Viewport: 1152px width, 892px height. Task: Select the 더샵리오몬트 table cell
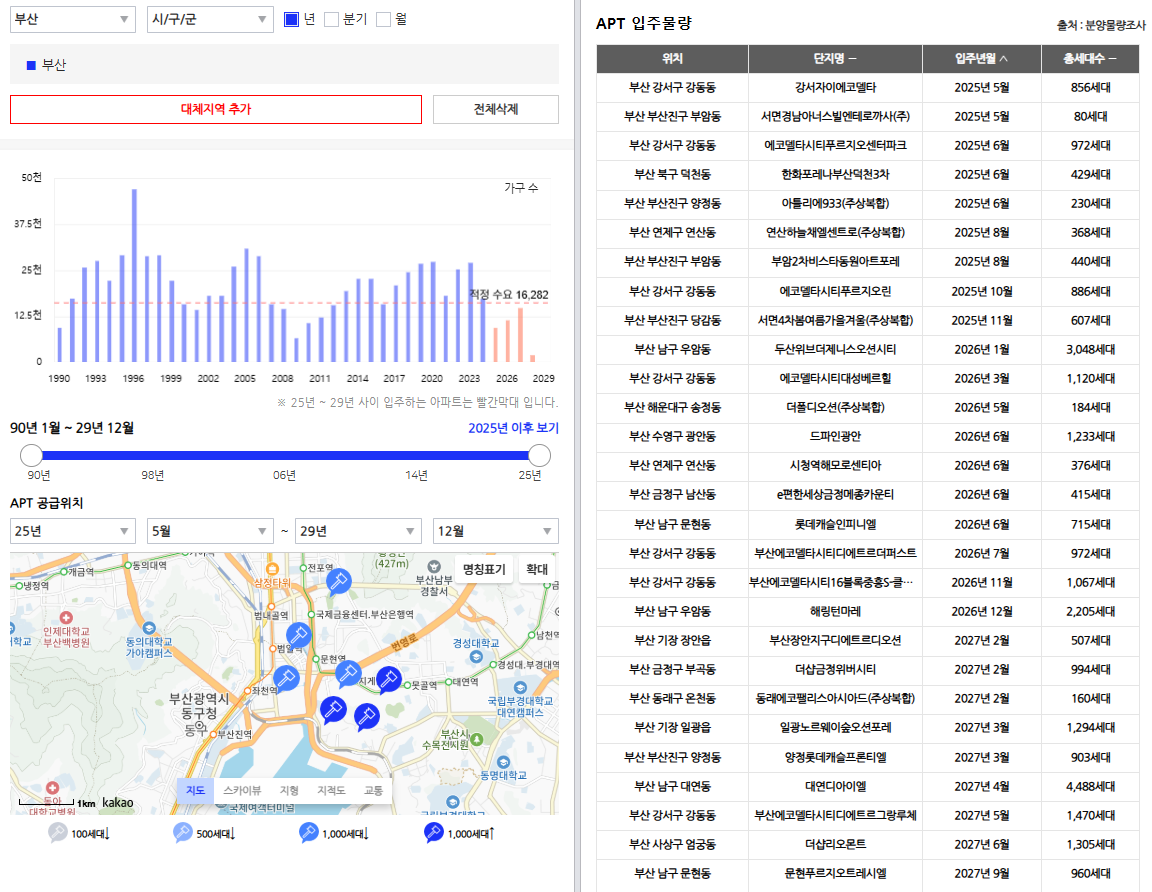tap(835, 844)
